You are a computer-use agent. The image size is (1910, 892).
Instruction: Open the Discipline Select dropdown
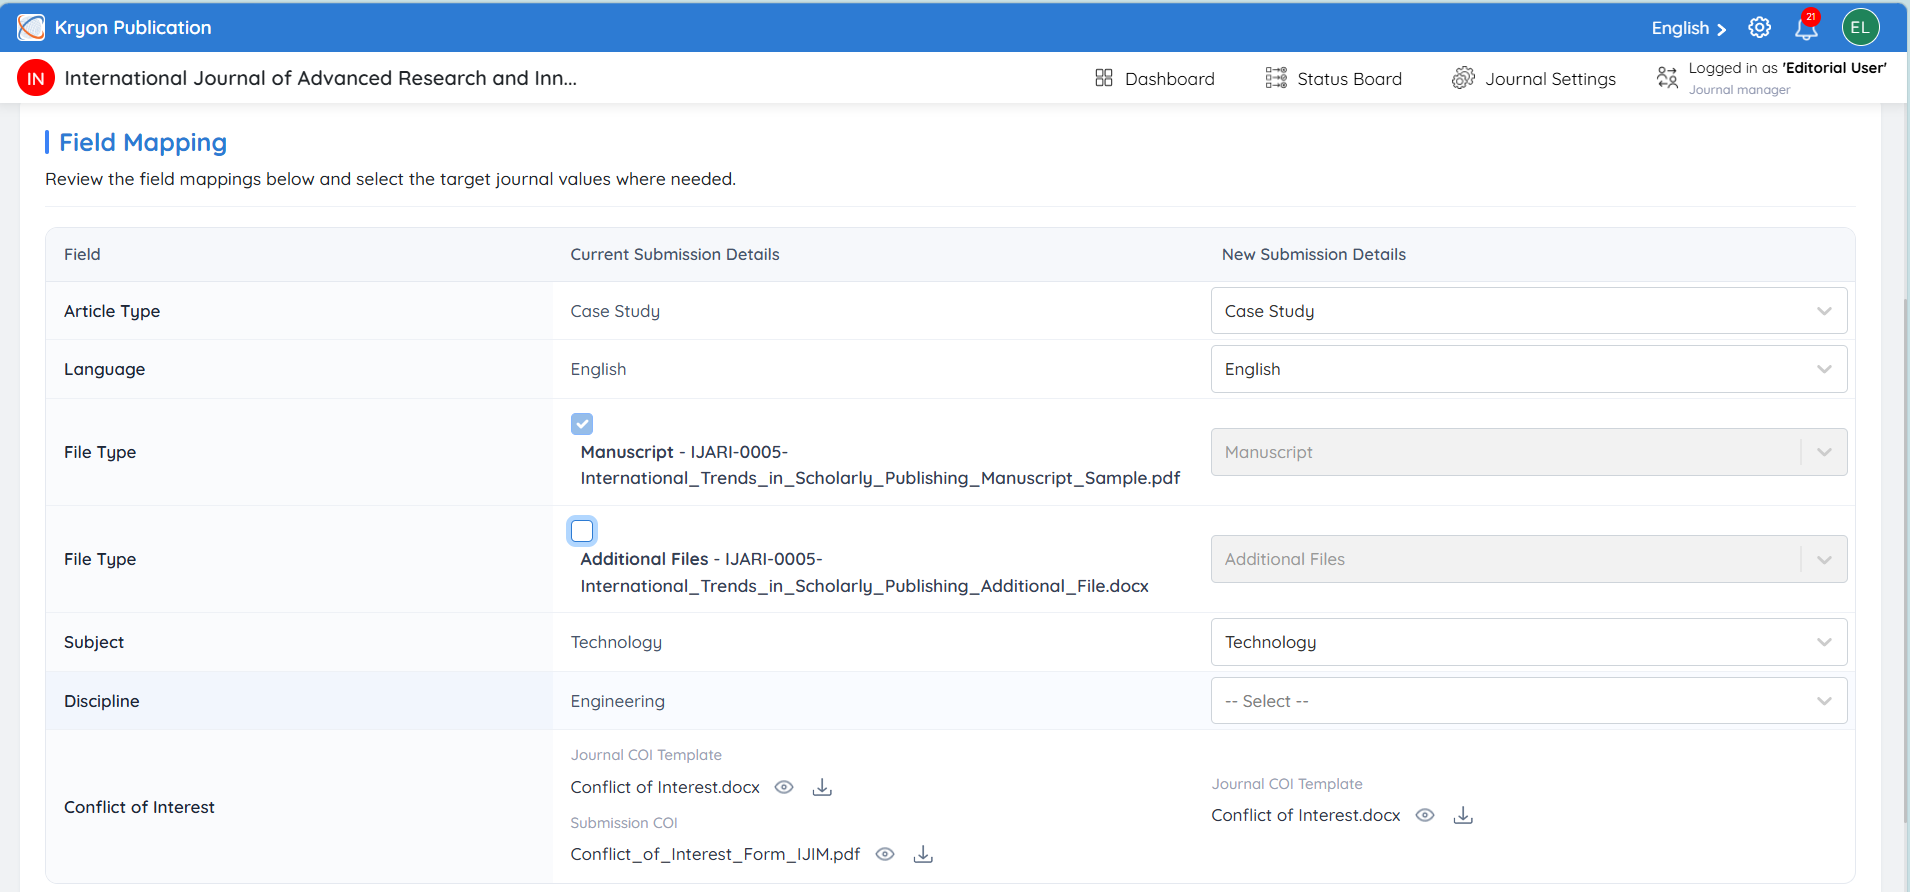(x=1529, y=701)
